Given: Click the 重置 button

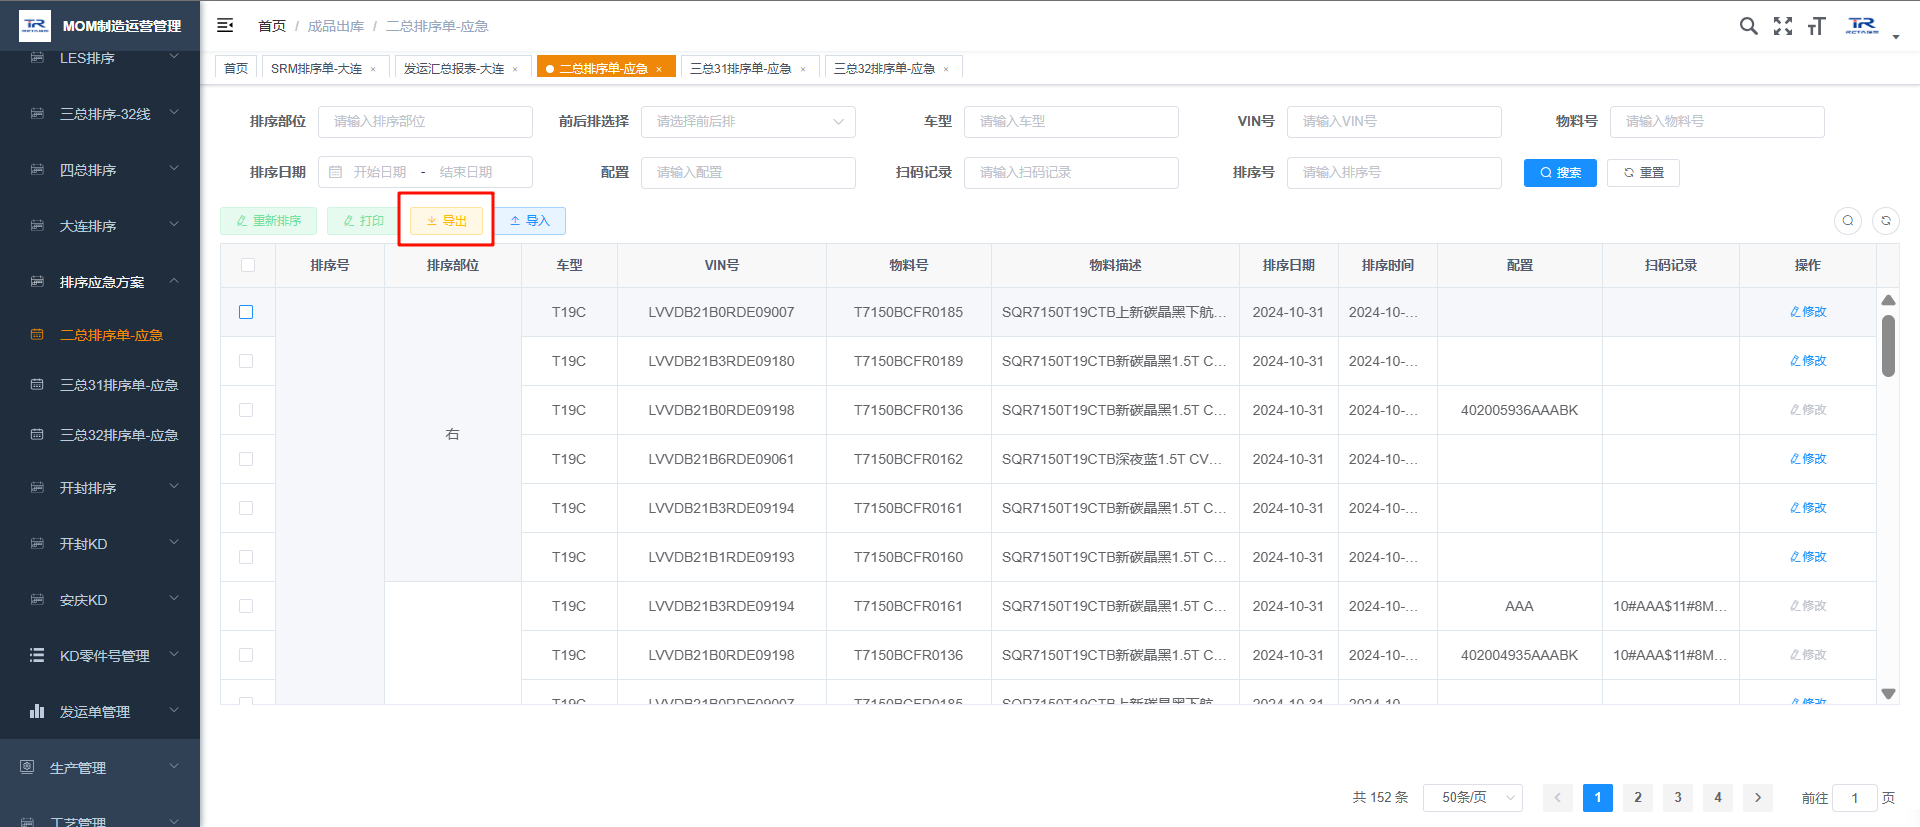Looking at the screenshot, I should coord(1643,173).
